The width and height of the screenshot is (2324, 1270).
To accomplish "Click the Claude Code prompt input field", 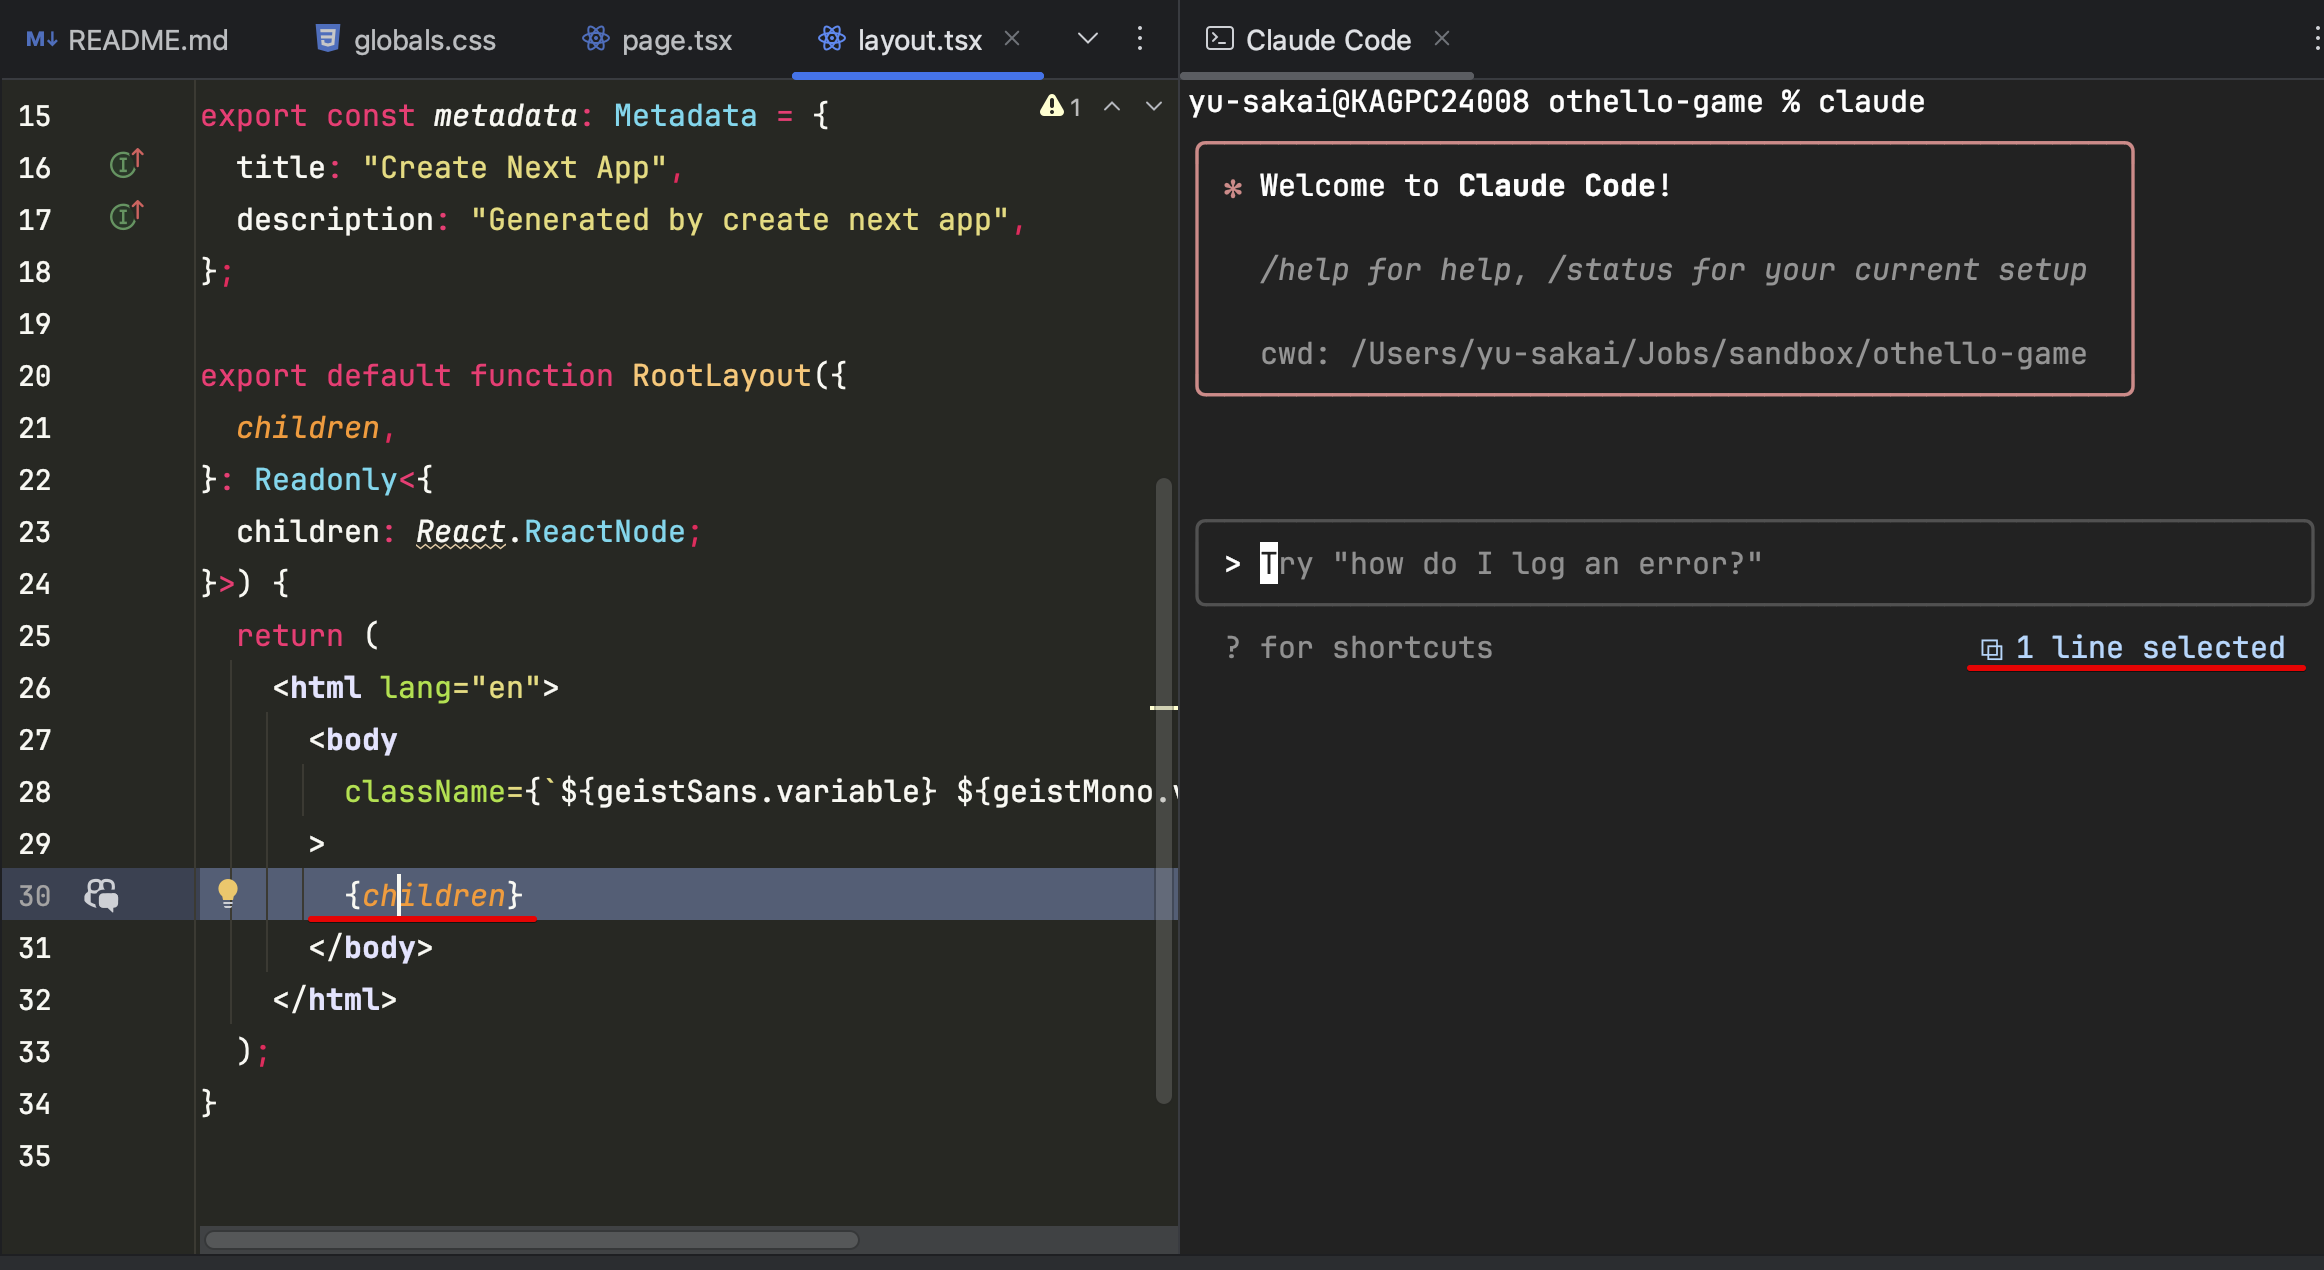I will (x=1750, y=563).
